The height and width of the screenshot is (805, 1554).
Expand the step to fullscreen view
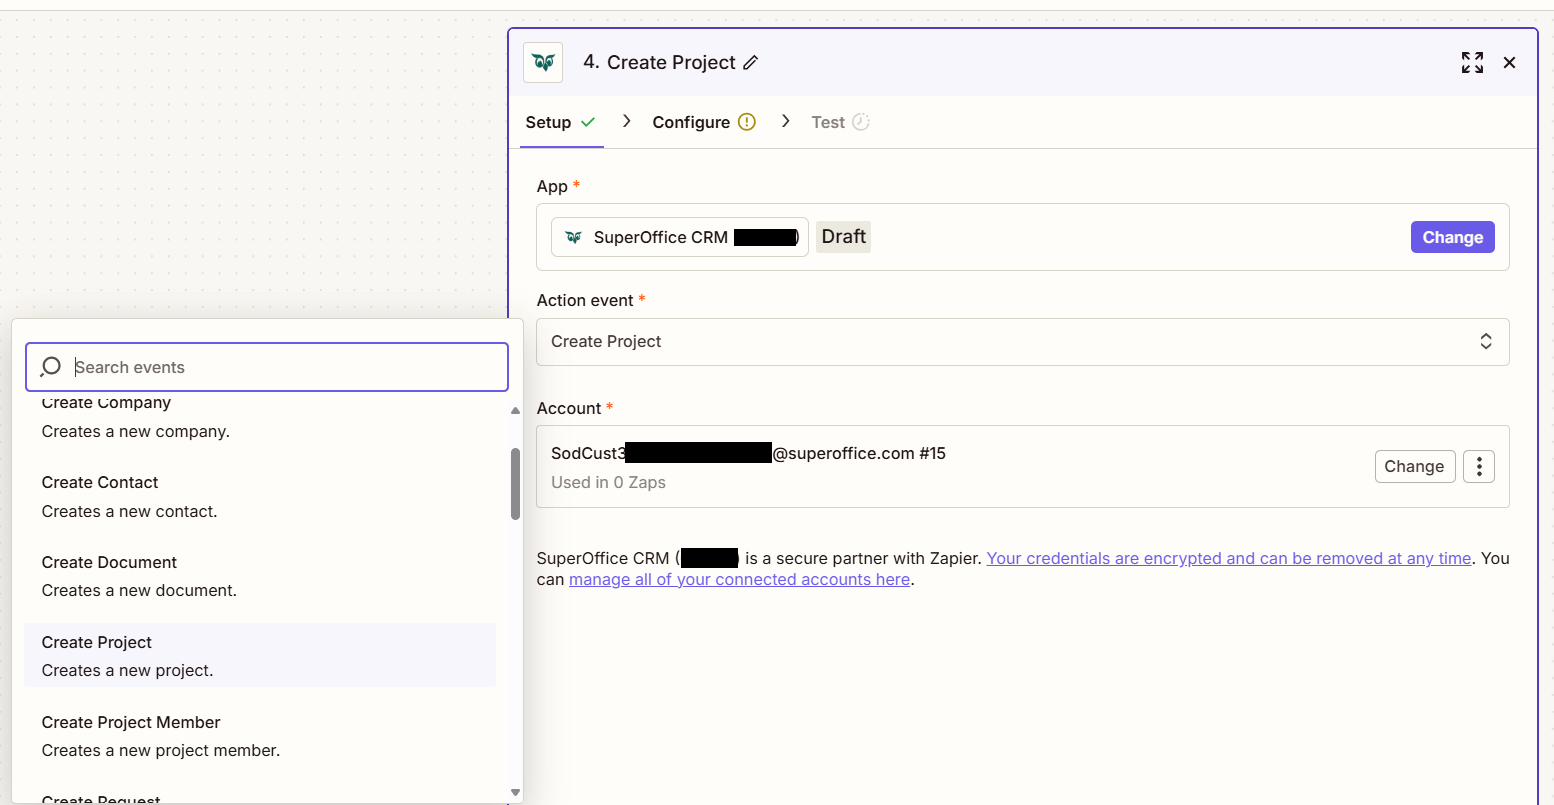pos(1472,62)
